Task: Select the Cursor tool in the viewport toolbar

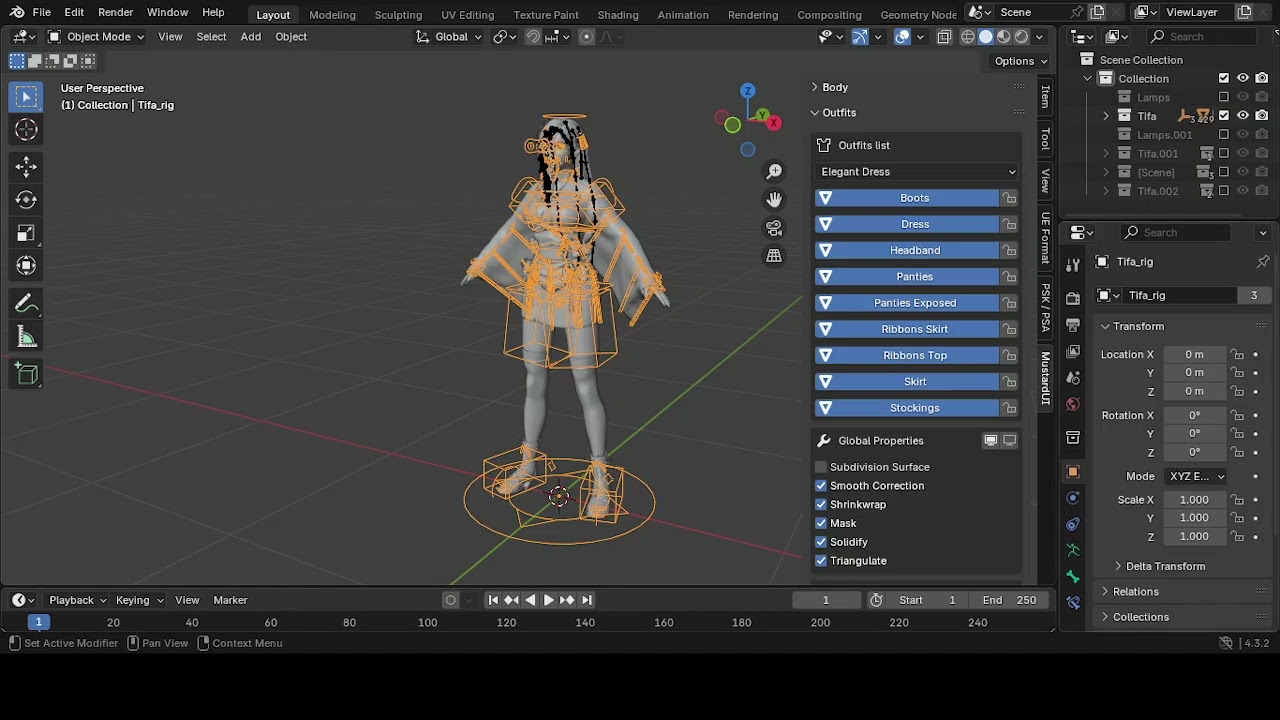Action: coord(27,130)
